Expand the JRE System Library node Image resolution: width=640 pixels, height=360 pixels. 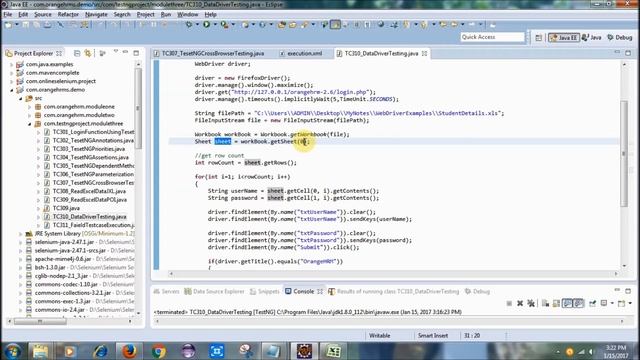tap(20, 234)
